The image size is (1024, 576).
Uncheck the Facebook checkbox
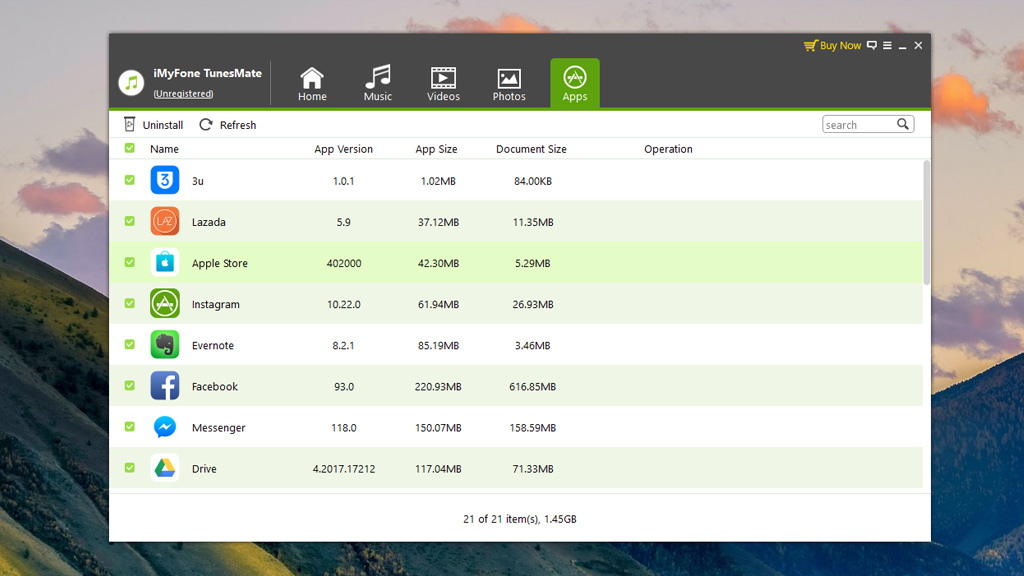pos(130,386)
